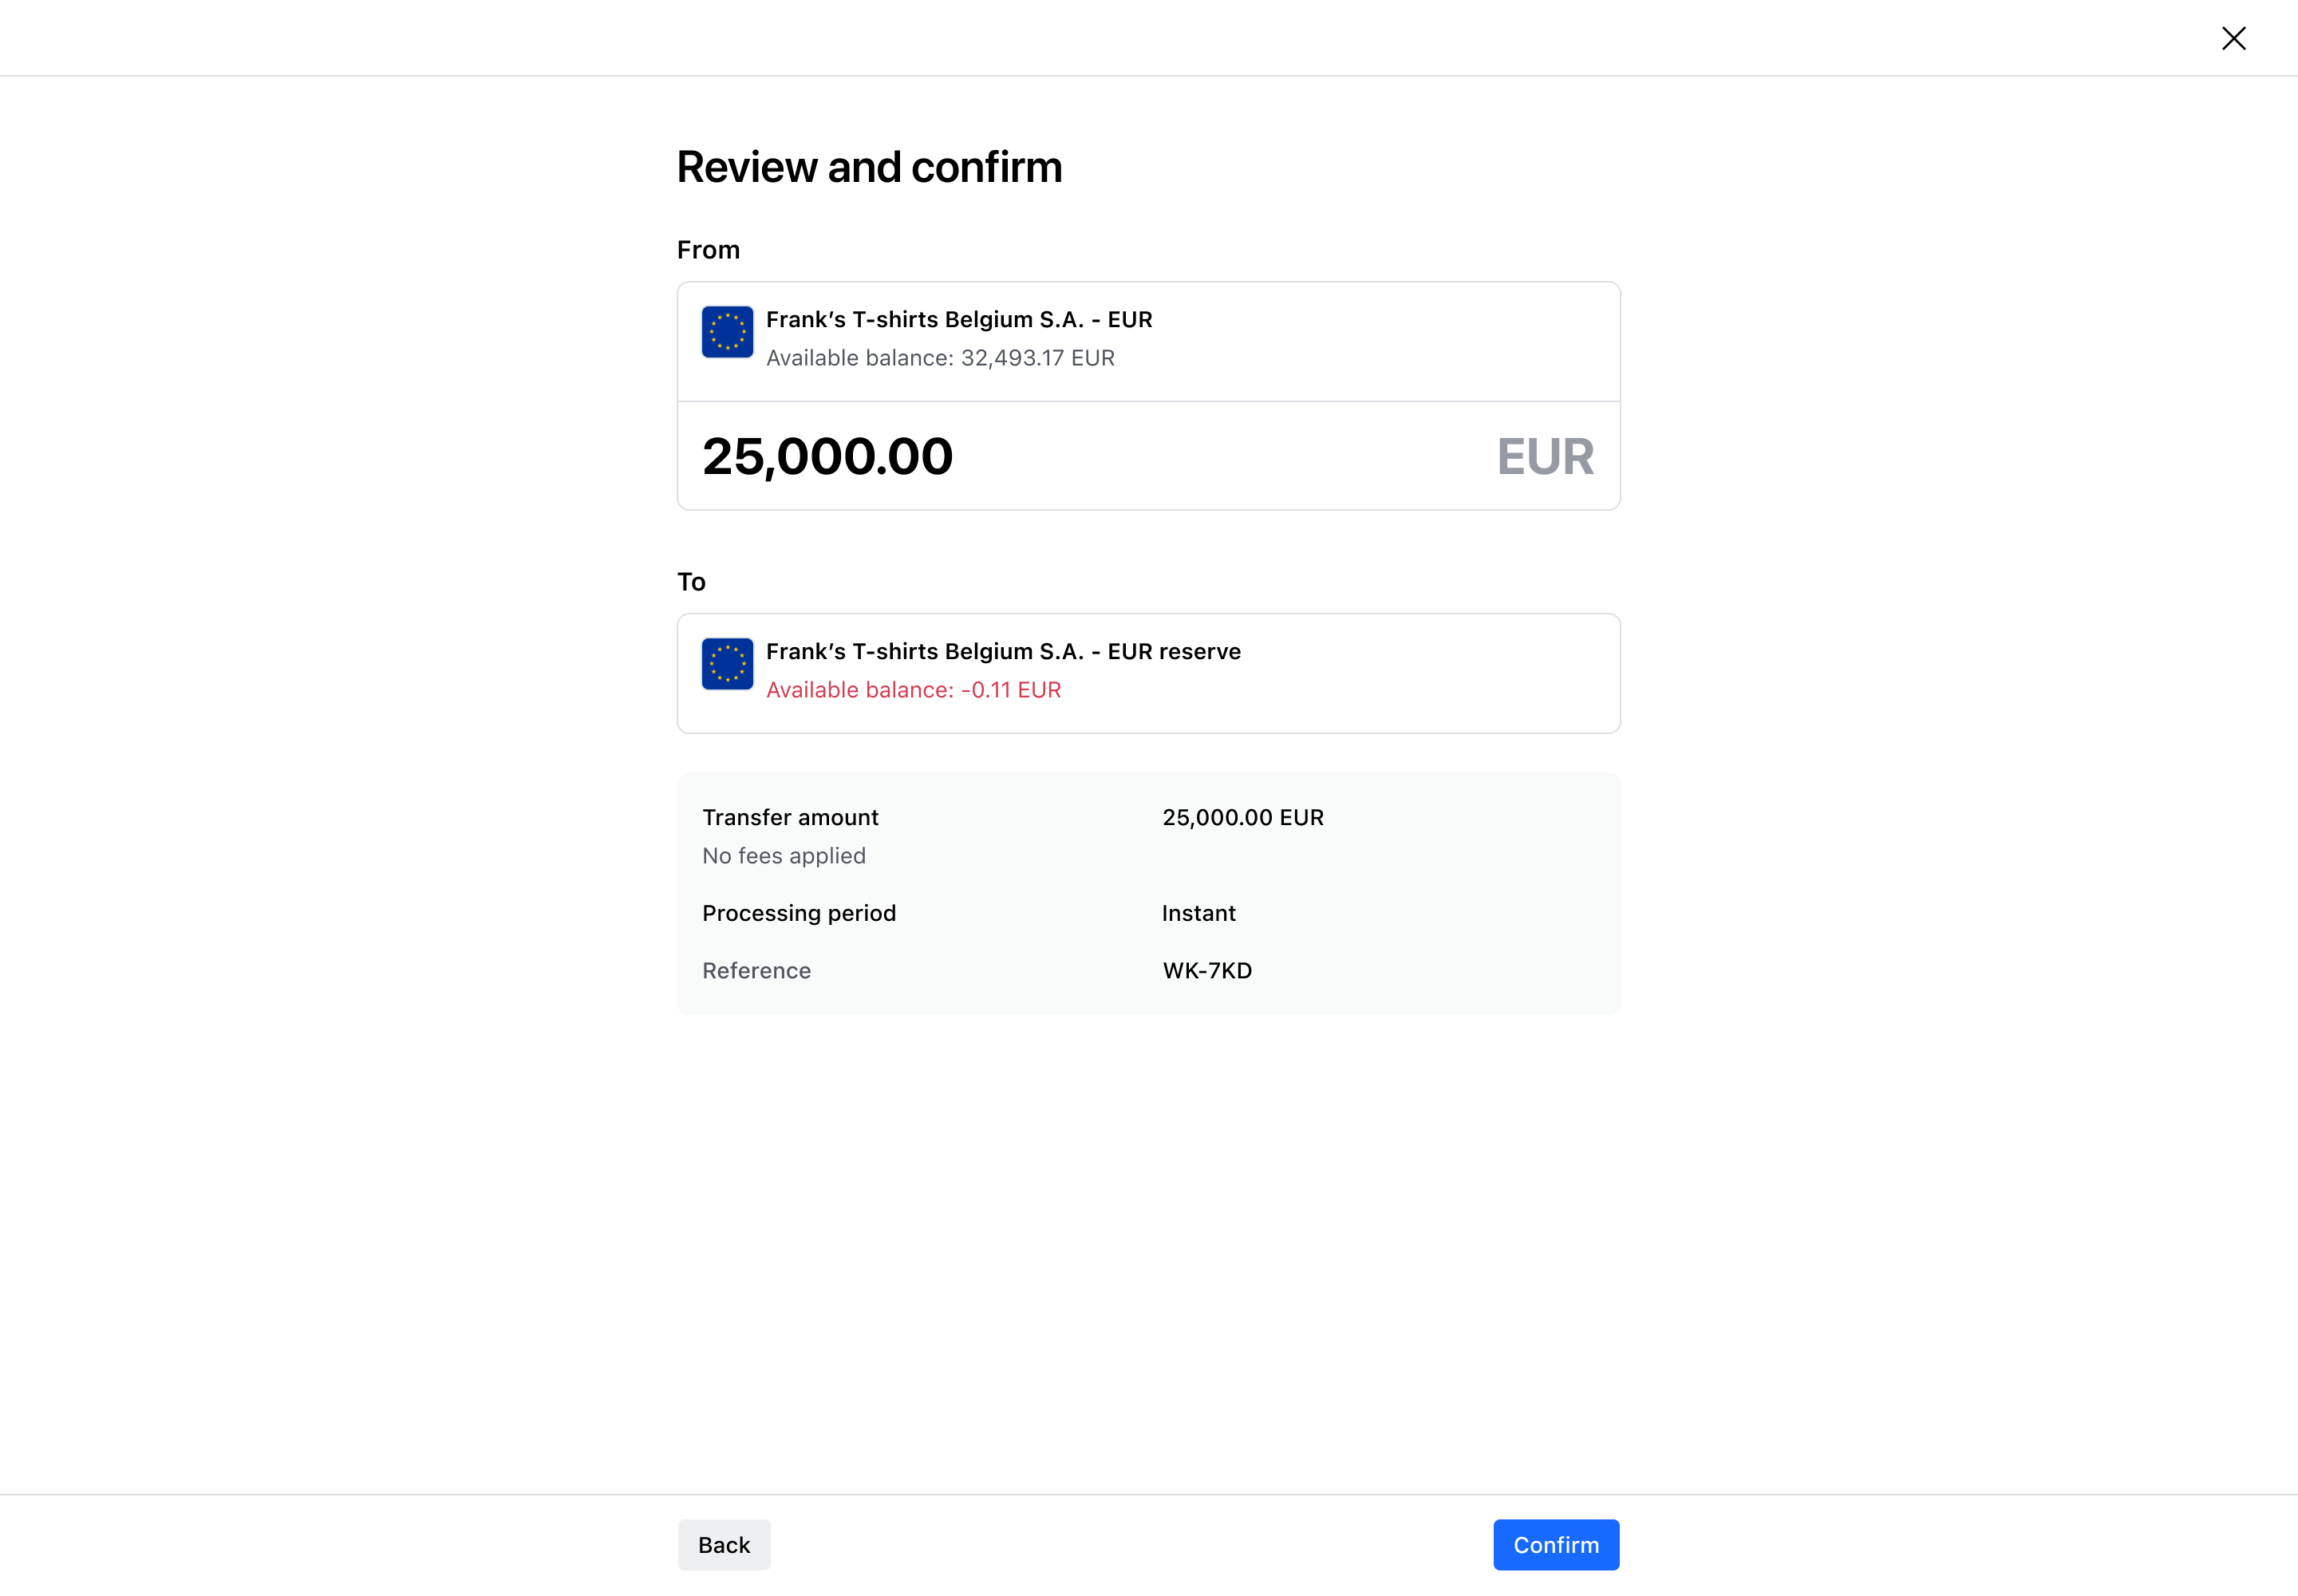The image size is (2298, 1596).
Task: Click the large EUR currency label
Action: point(1545,456)
